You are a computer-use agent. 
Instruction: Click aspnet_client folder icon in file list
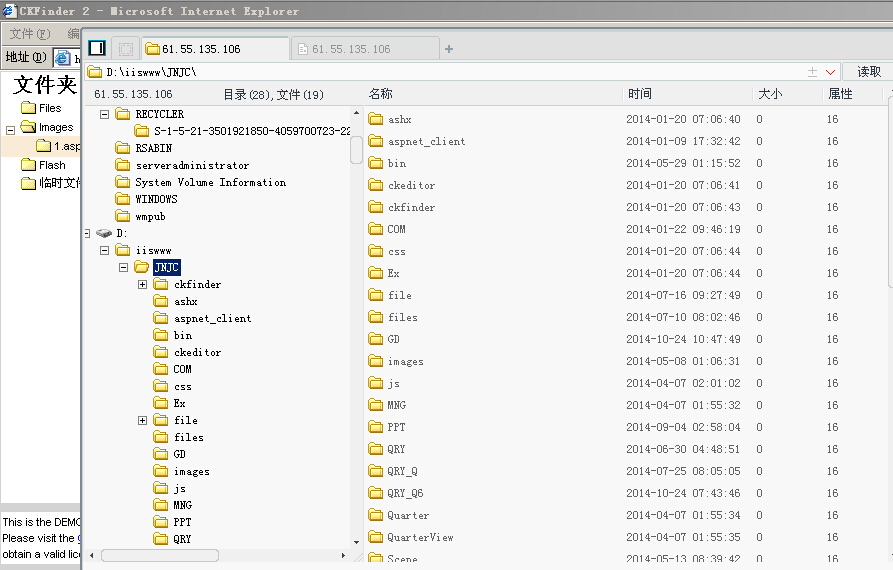pos(375,141)
